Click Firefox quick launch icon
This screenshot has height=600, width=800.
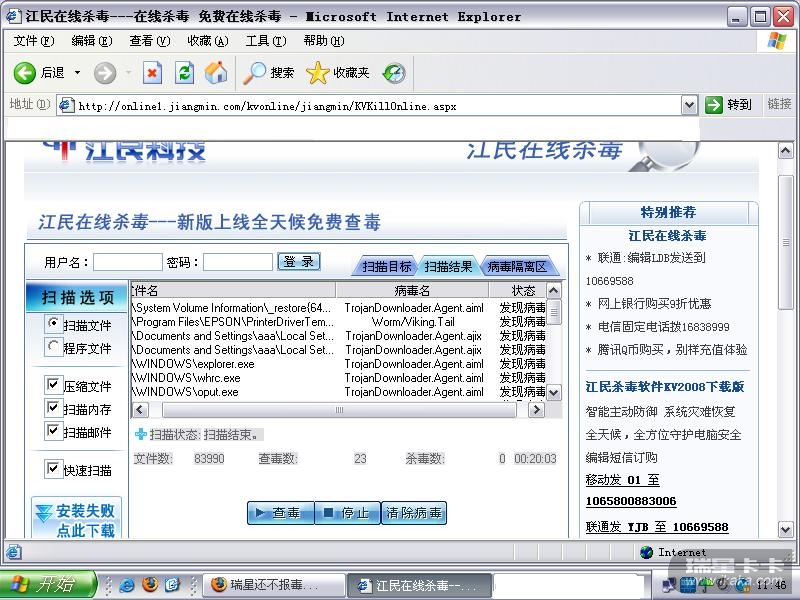pyautogui.click(x=150, y=584)
